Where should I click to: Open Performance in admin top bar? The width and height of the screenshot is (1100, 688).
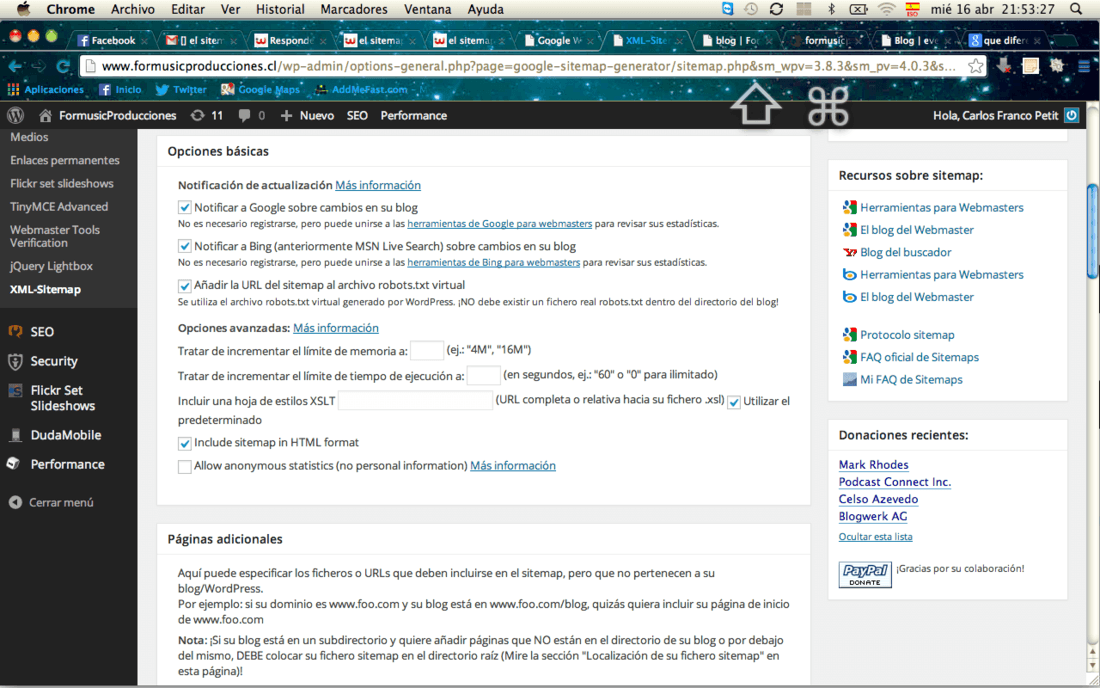tap(413, 115)
